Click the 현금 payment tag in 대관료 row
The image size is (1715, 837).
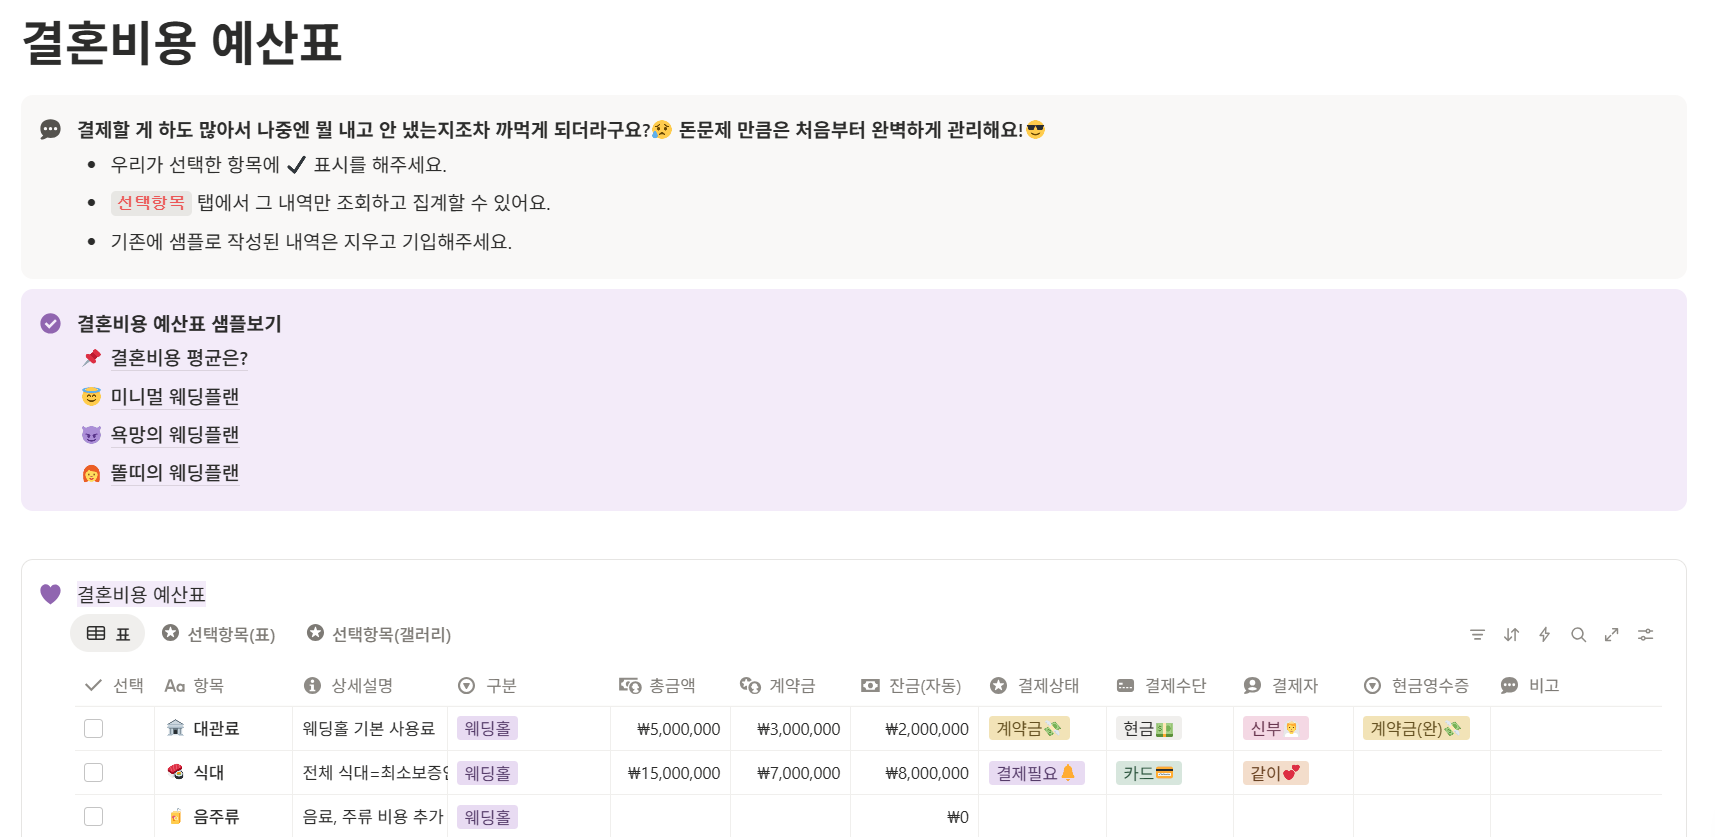pos(1148,728)
